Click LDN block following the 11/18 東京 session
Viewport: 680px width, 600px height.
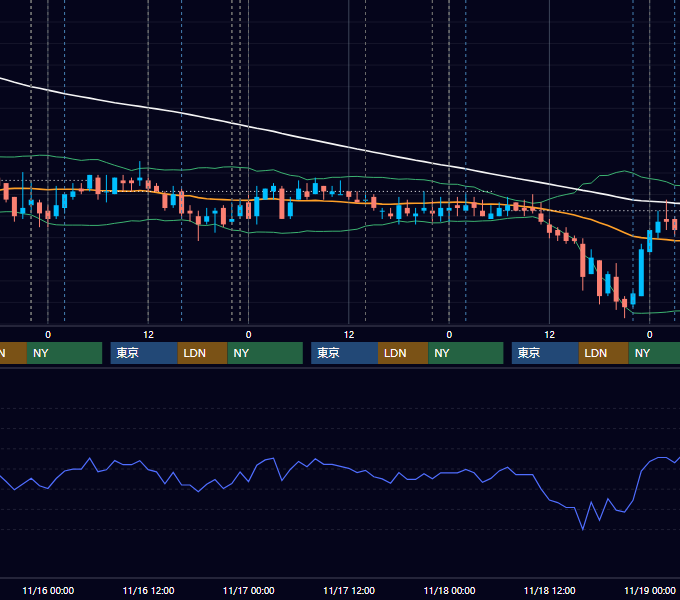[x=604, y=353]
